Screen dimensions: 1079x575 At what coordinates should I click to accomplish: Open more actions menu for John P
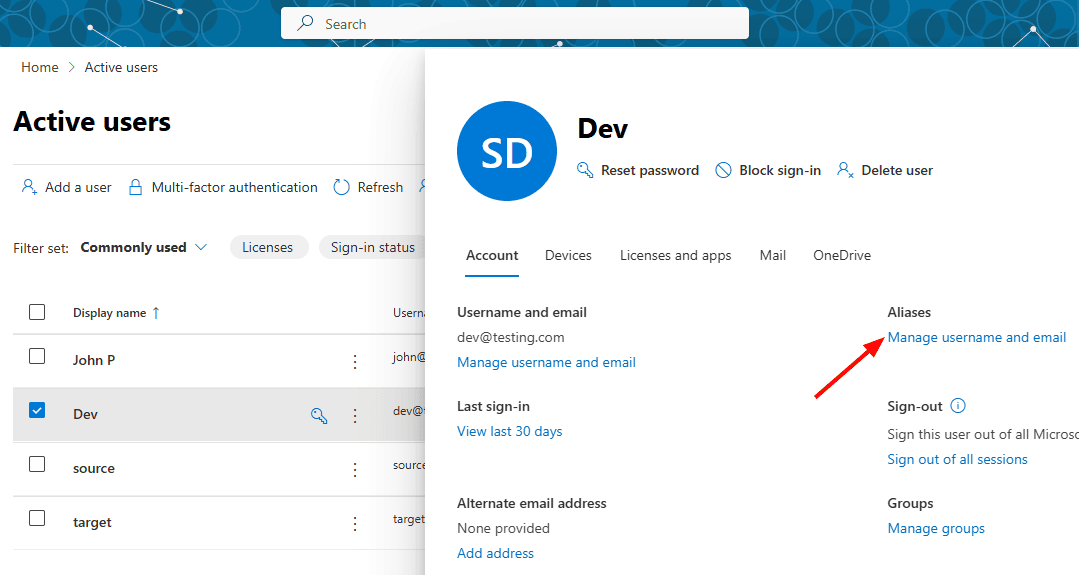point(355,361)
